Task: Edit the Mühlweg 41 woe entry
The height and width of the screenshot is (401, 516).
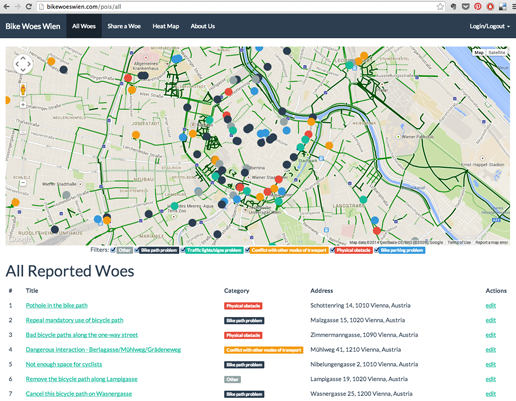Action: coord(491,349)
